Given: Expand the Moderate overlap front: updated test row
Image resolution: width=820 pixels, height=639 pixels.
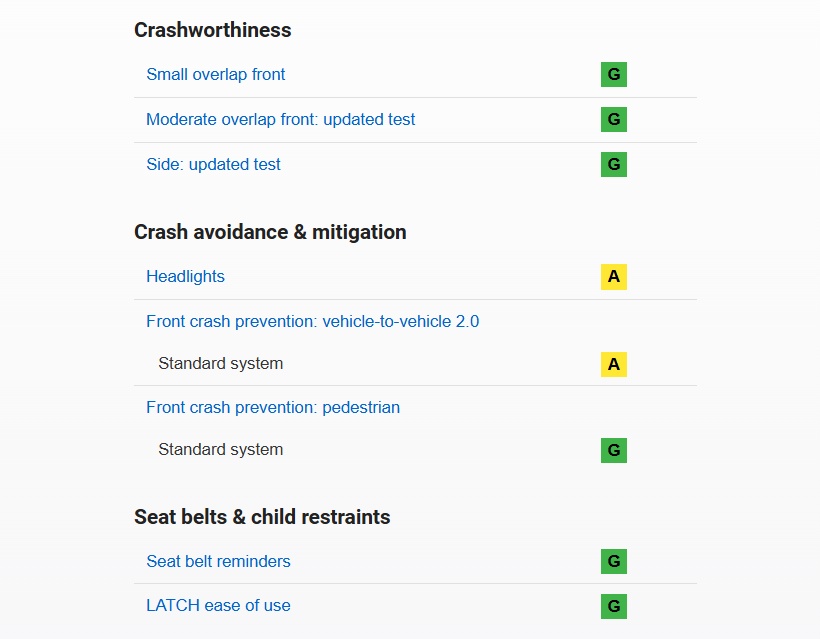Looking at the screenshot, I should point(280,119).
